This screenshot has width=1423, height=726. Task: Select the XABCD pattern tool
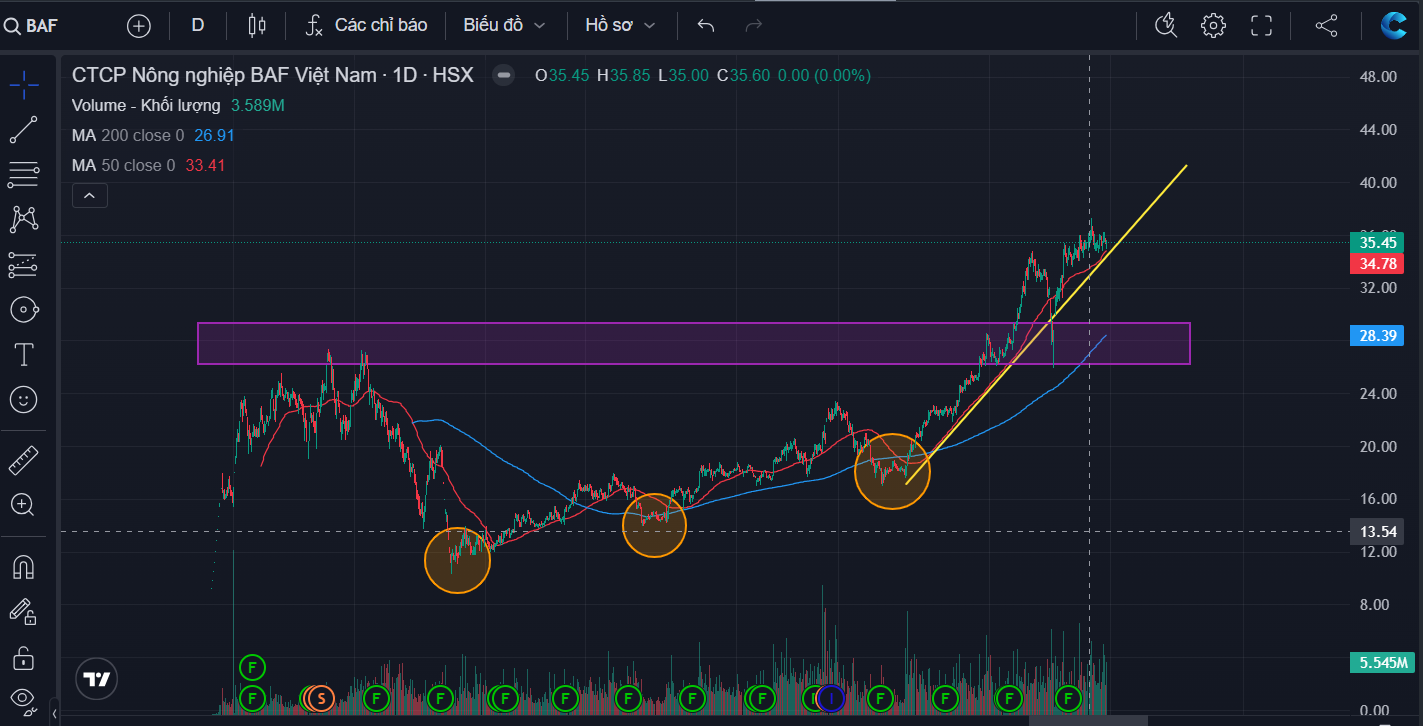click(24, 219)
